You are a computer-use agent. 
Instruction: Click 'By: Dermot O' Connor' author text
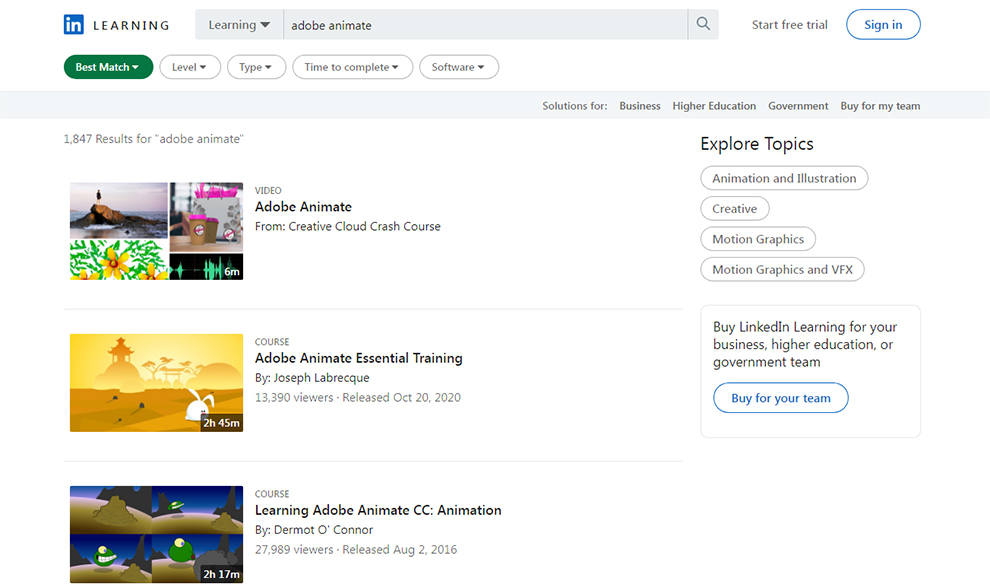314,530
